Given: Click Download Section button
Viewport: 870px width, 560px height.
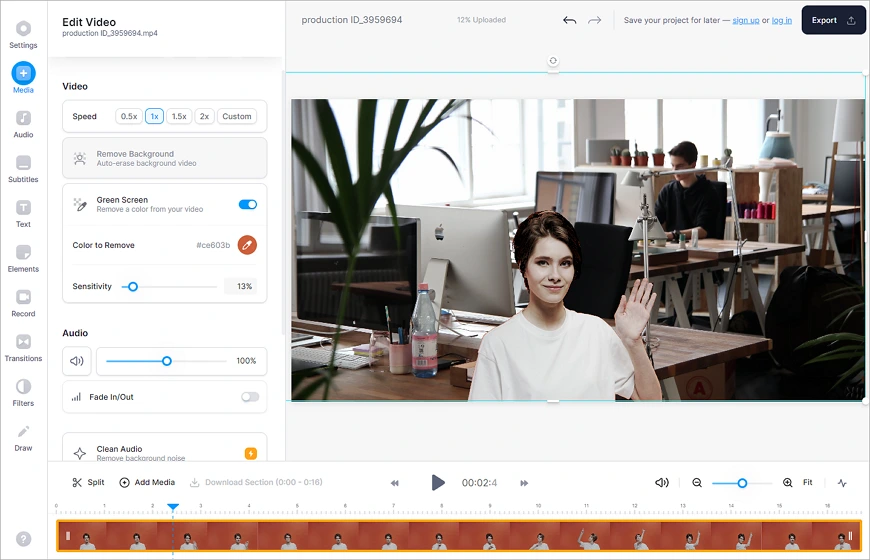Looking at the screenshot, I should pos(256,482).
